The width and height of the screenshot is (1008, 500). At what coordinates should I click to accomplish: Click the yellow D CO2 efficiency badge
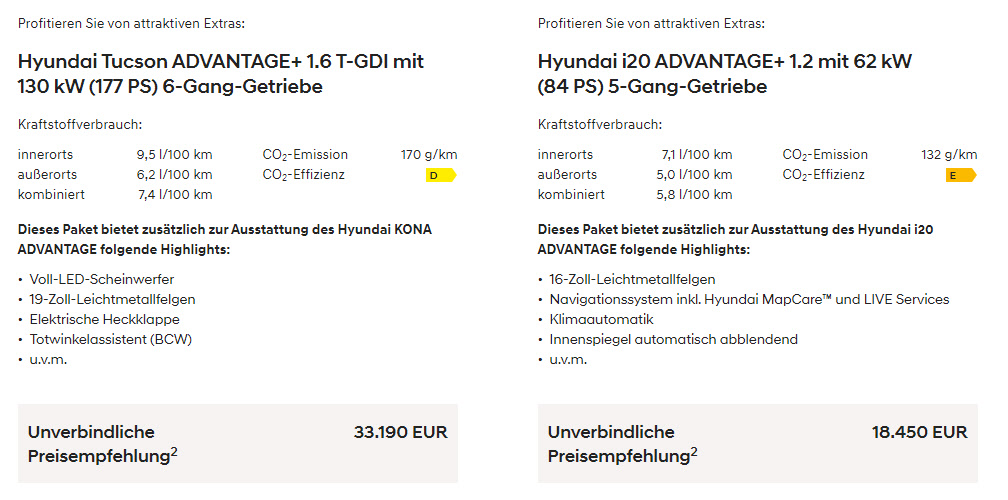coord(441,175)
